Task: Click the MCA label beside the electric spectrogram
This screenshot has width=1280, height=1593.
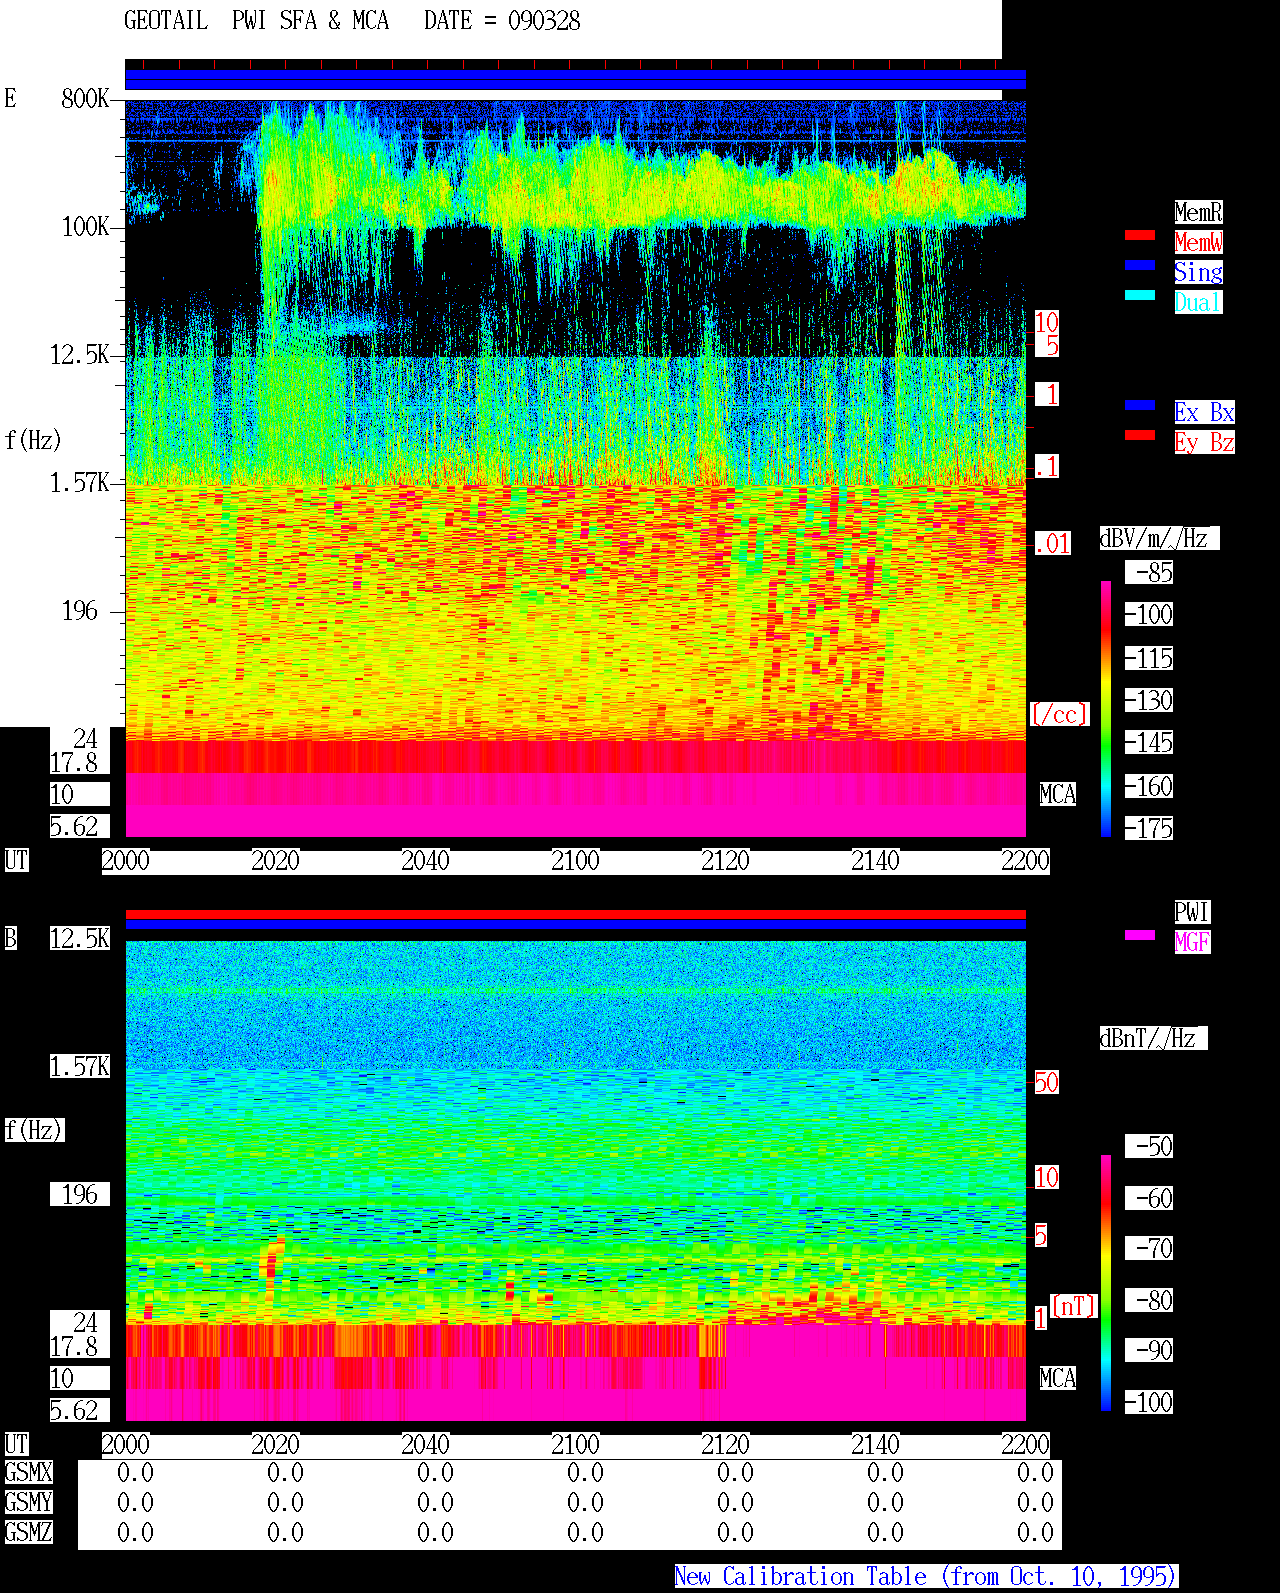Action: pos(1057,795)
